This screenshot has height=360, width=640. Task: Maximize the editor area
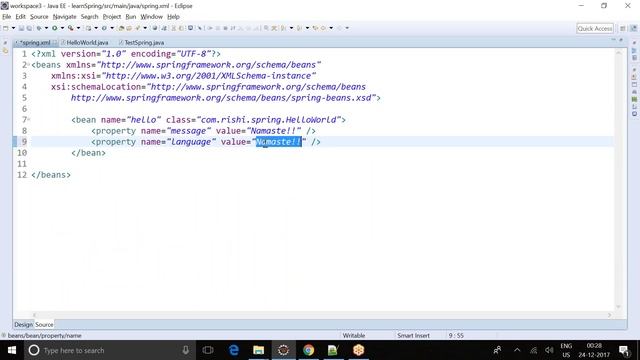pyautogui.click(x=621, y=40)
